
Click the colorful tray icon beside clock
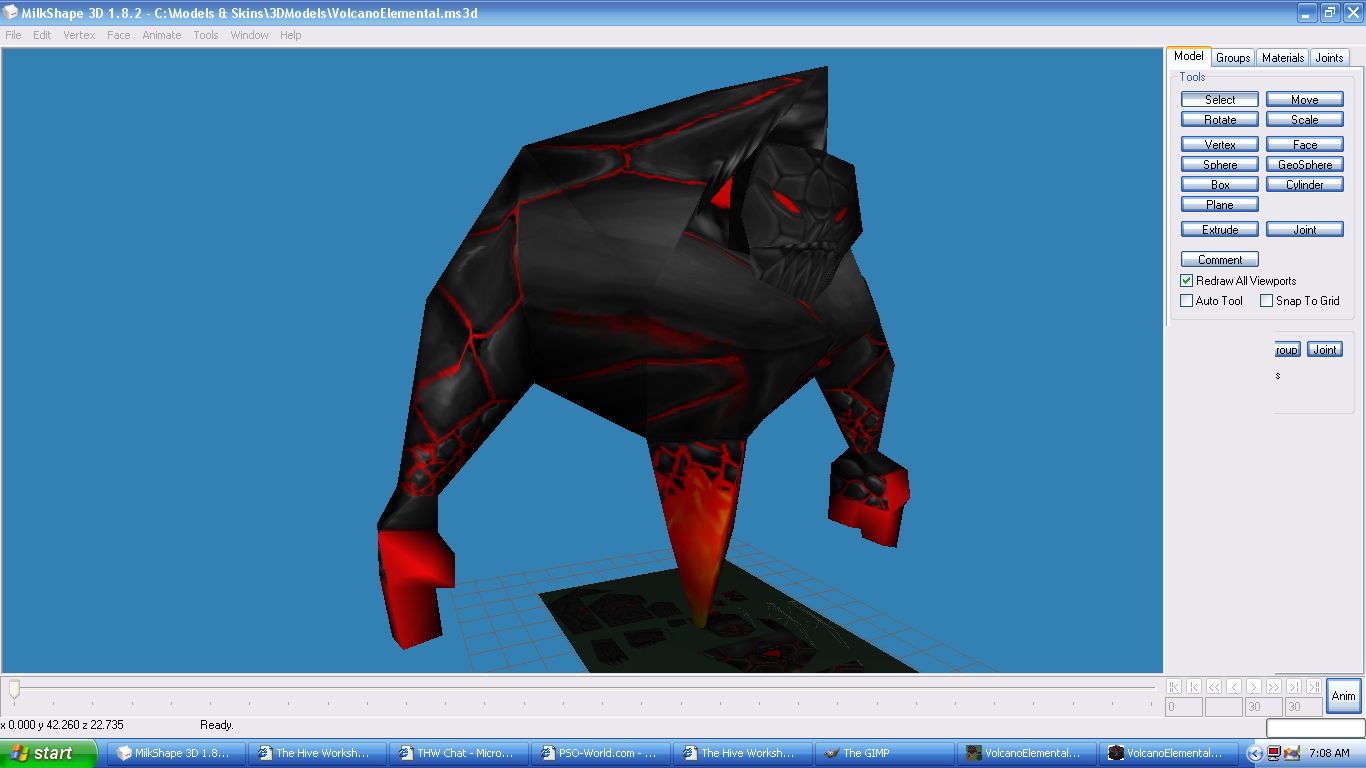(1292, 753)
